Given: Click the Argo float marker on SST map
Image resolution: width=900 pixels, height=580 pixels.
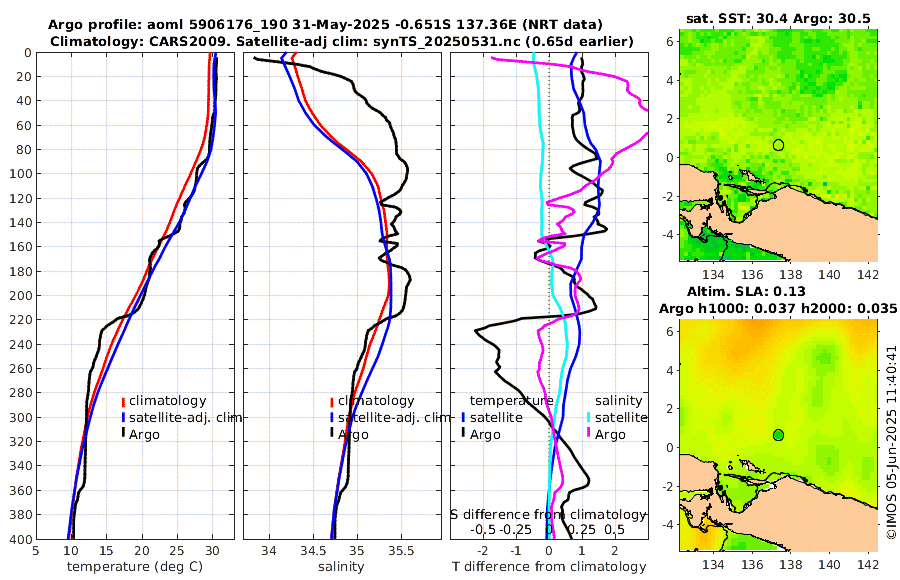Looking at the screenshot, I should point(778,145).
